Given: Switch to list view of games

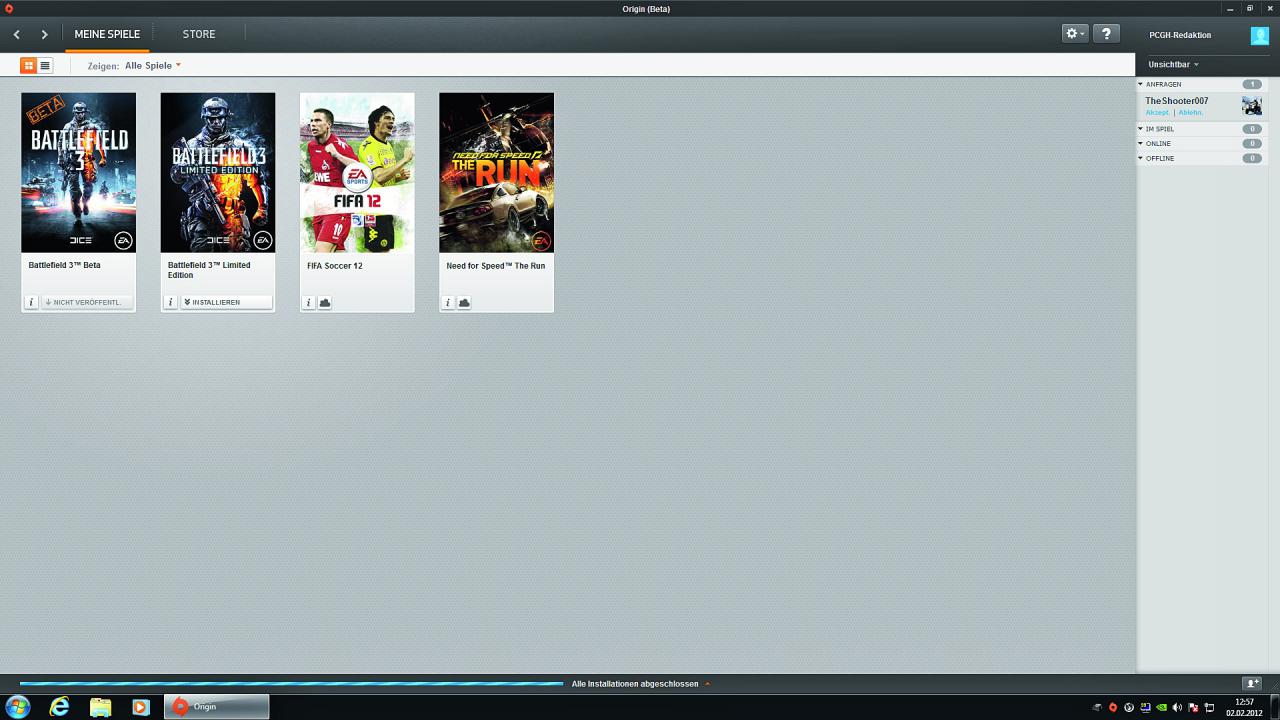Looking at the screenshot, I should coord(45,66).
